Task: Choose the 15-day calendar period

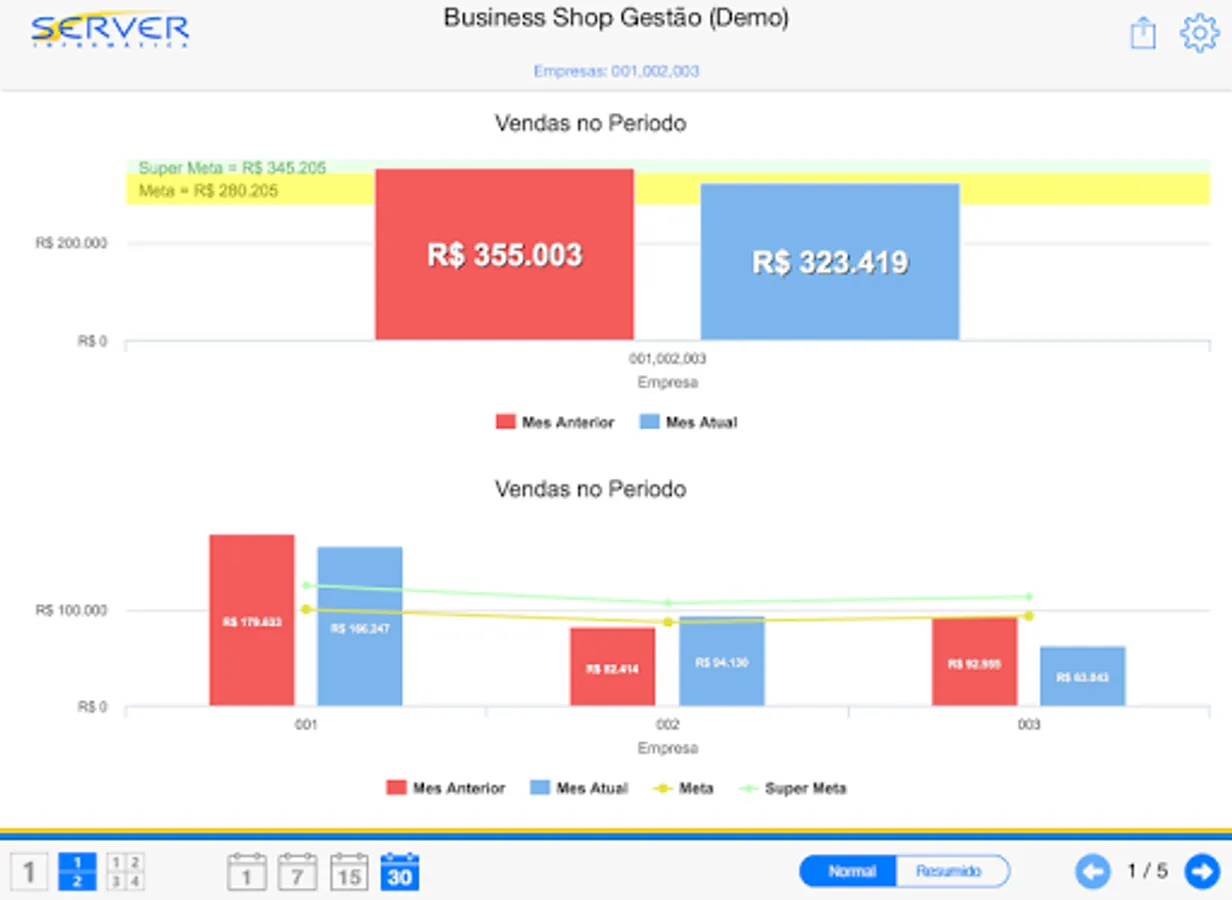Action: pos(349,872)
